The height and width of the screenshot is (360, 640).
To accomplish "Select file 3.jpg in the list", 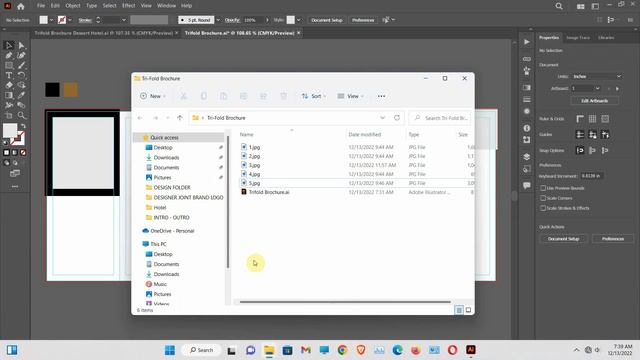I will tap(254, 165).
